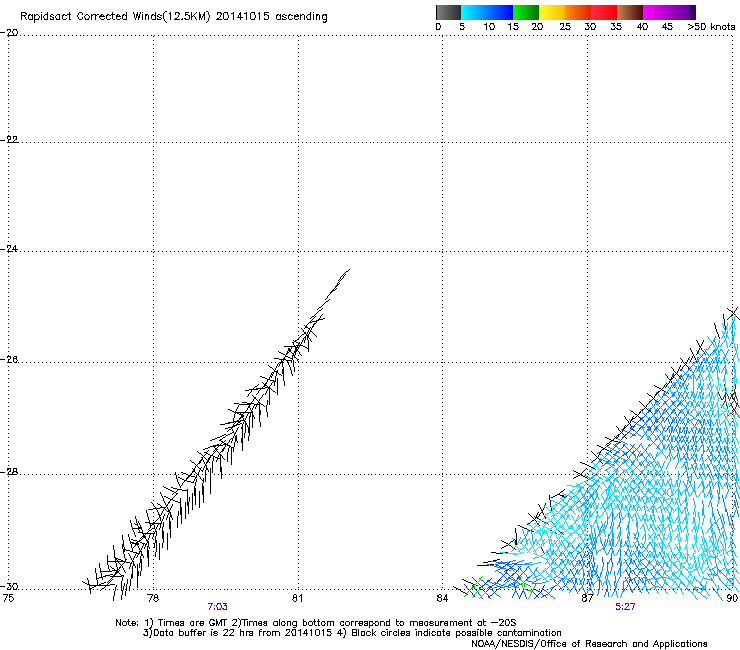Click the latitude label -30
Image resolution: width=740 pixels, height=650 pixels.
pyautogui.click(x=9, y=586)
